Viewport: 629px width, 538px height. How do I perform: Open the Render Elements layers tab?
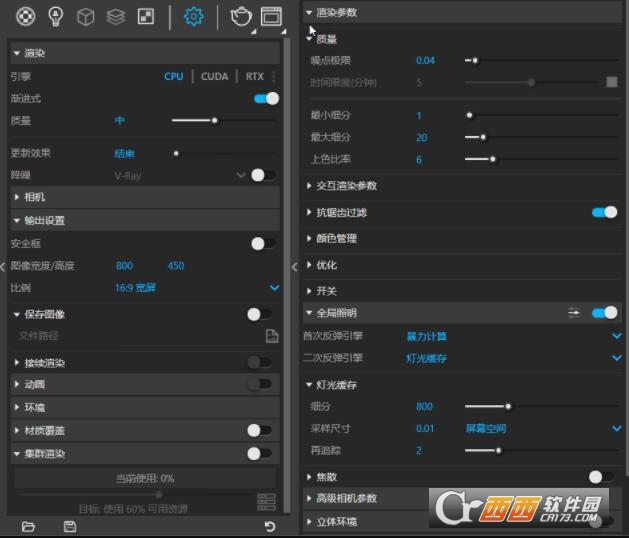[116, 17]
